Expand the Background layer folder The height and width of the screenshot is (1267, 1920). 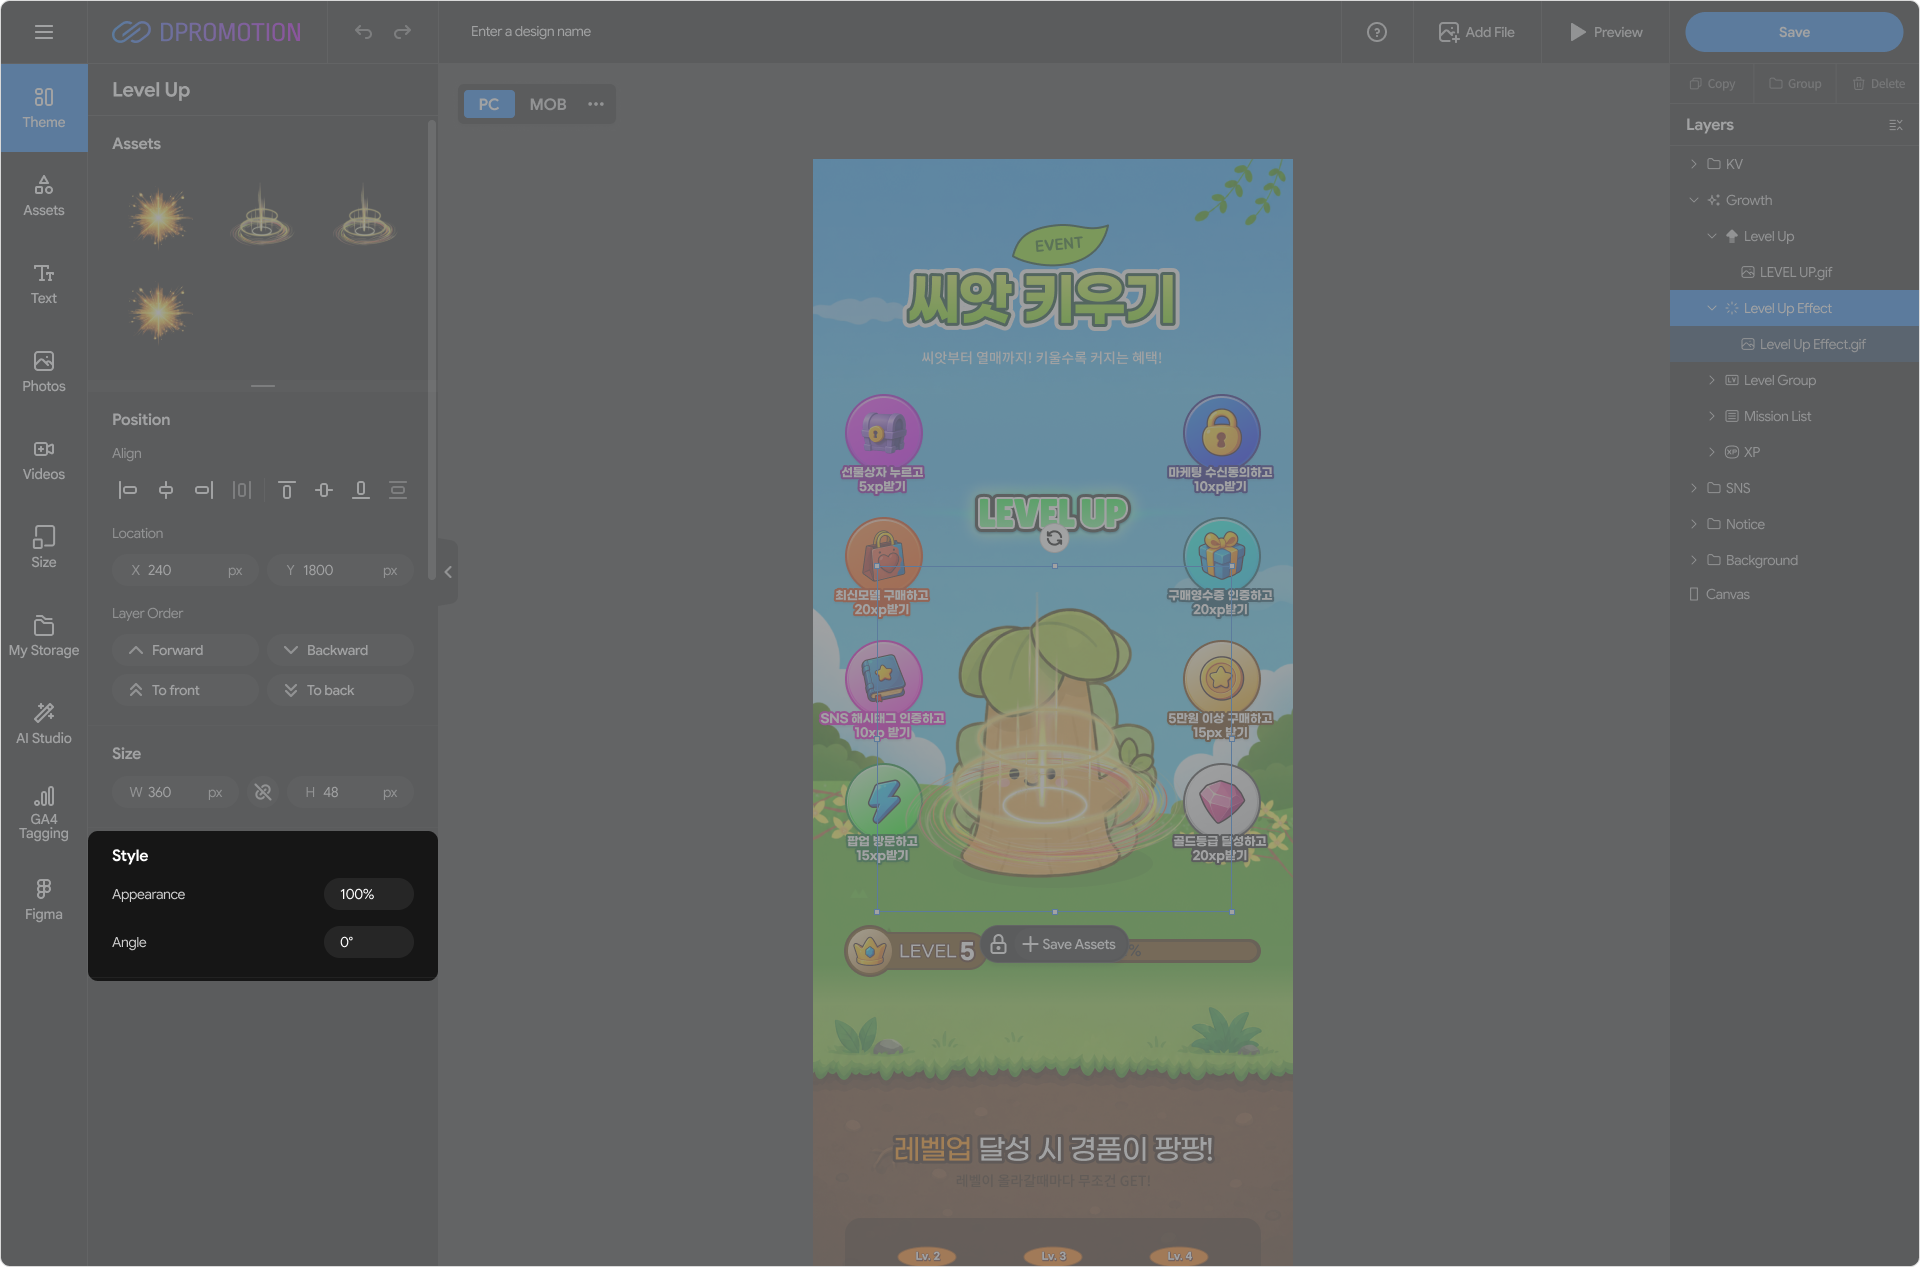tap(1693, 560)
